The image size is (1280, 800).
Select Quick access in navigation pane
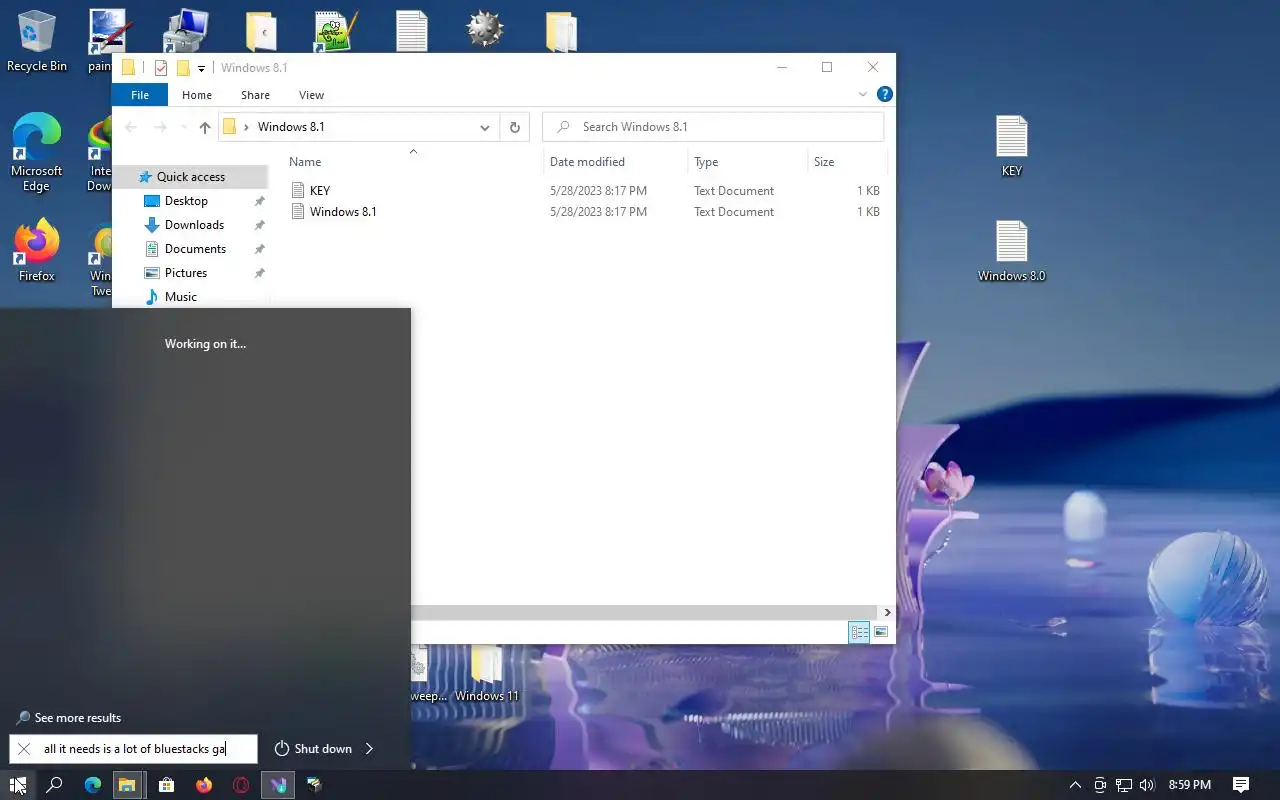pyautogui.click(x=190, y=177)
